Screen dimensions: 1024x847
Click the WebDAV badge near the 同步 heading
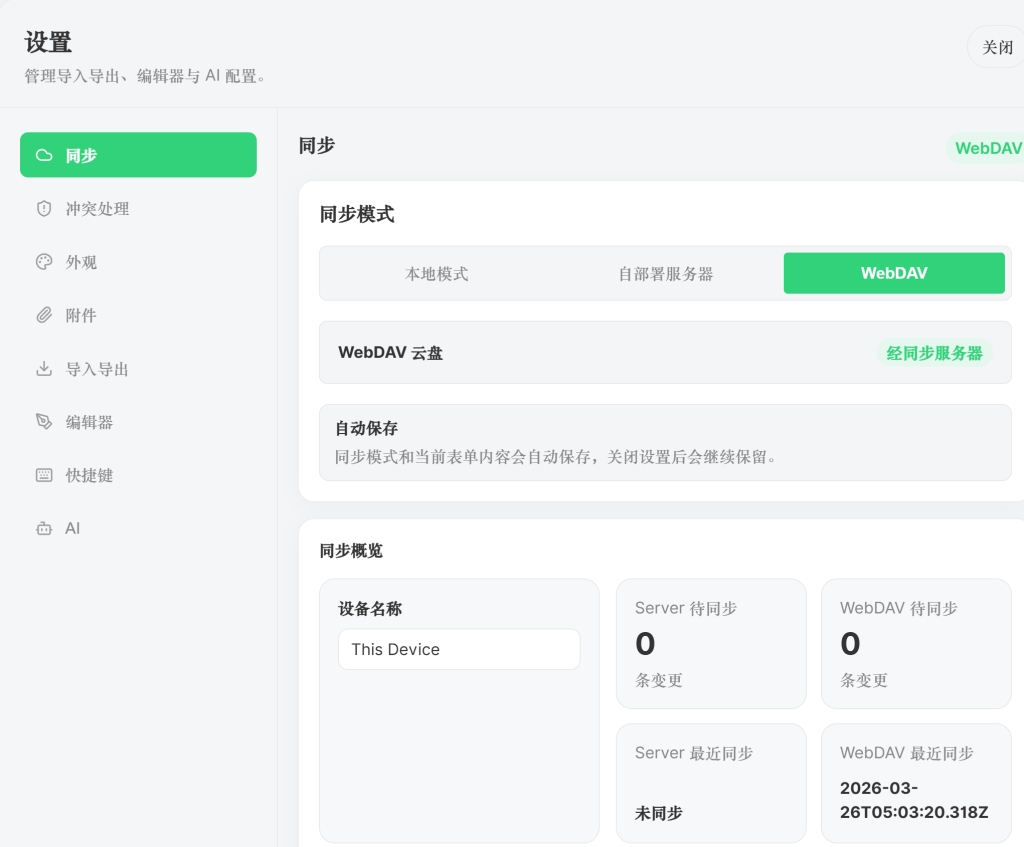pos(988,147)
